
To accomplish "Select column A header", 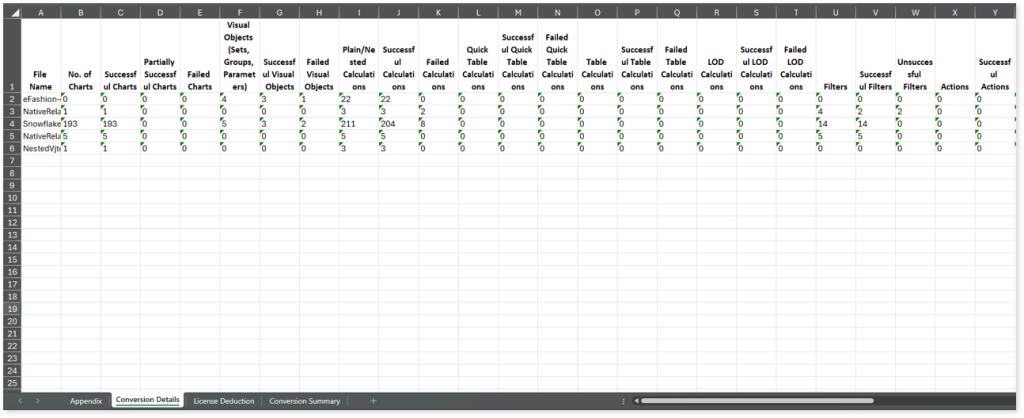I will pos(40,13).
